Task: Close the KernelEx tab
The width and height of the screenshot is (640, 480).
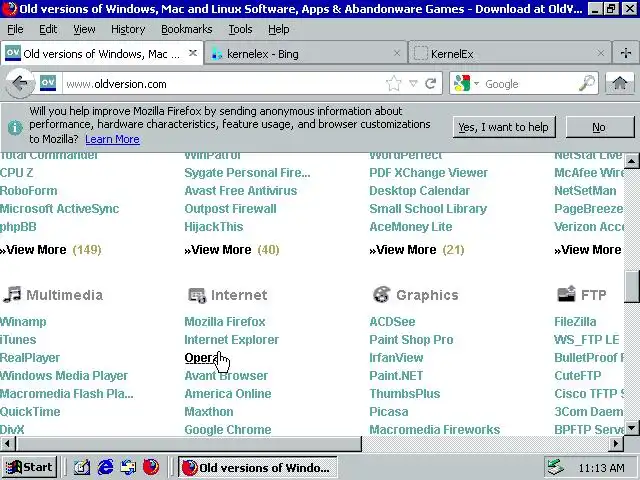Action: click(x=600, y=53)
